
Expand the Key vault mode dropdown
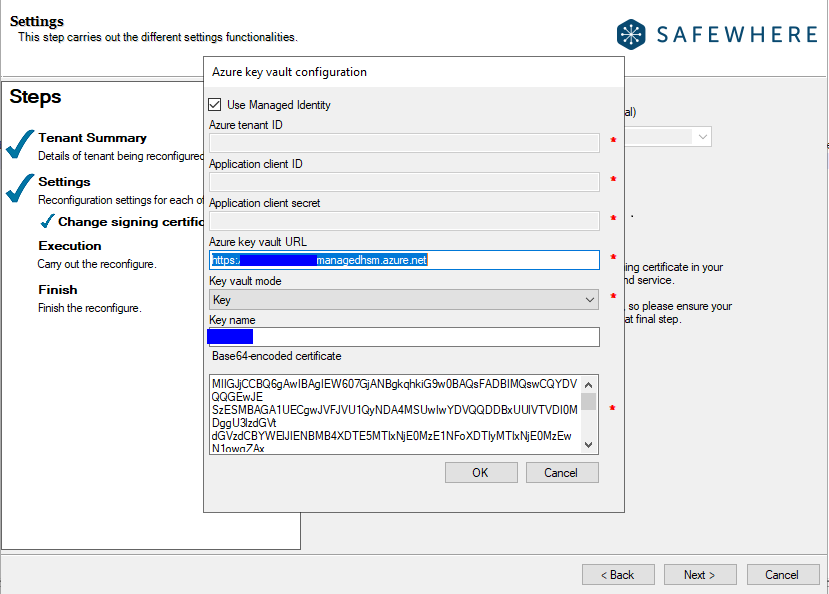[589, 299]
